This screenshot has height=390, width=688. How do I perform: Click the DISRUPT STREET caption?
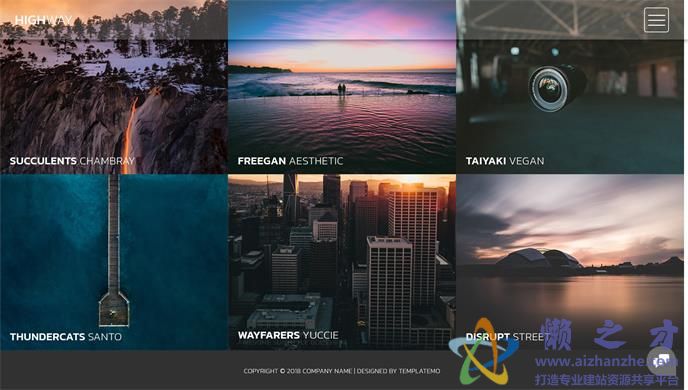(508, 337)
